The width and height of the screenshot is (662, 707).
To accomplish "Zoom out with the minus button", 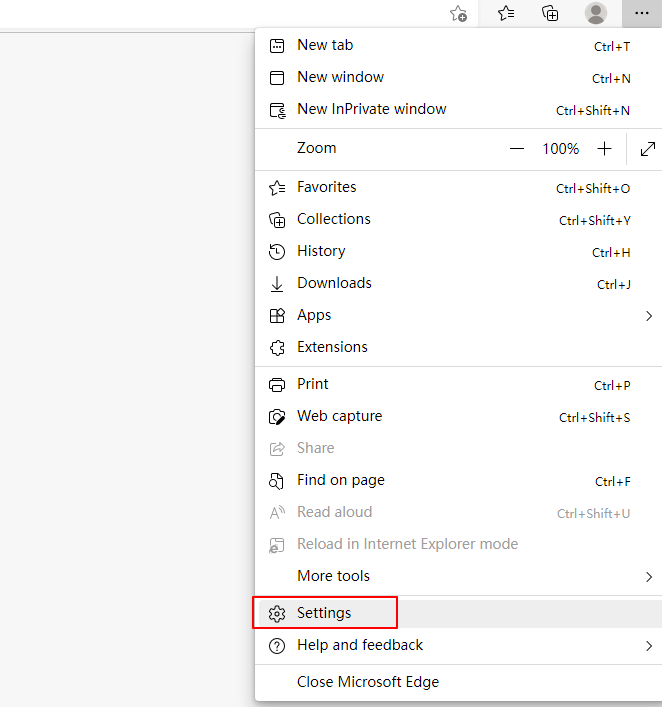I will (x=517, y=148).
